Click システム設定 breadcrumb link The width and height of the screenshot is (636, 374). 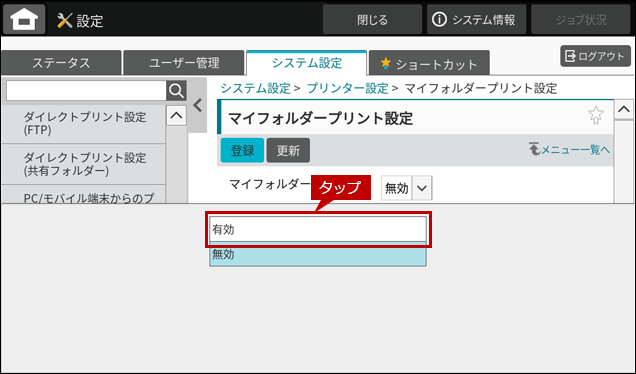point(255,88)
